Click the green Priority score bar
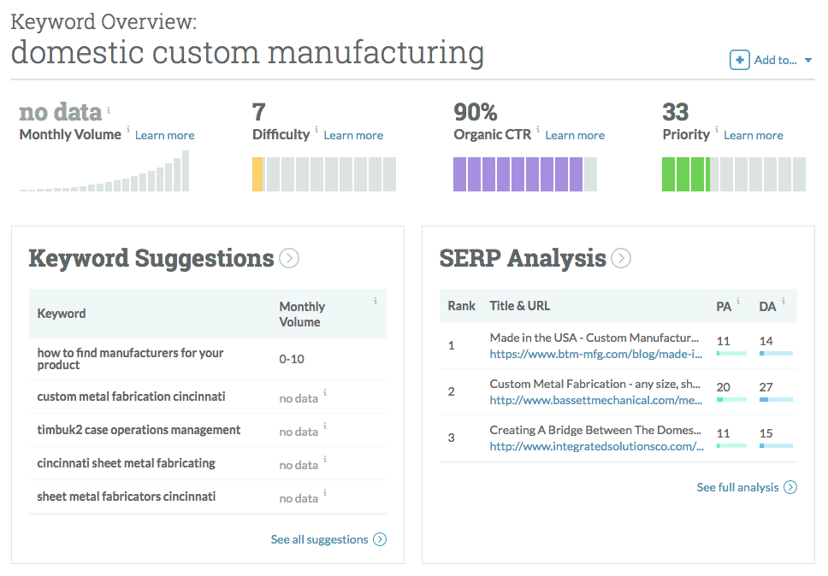 686,174
